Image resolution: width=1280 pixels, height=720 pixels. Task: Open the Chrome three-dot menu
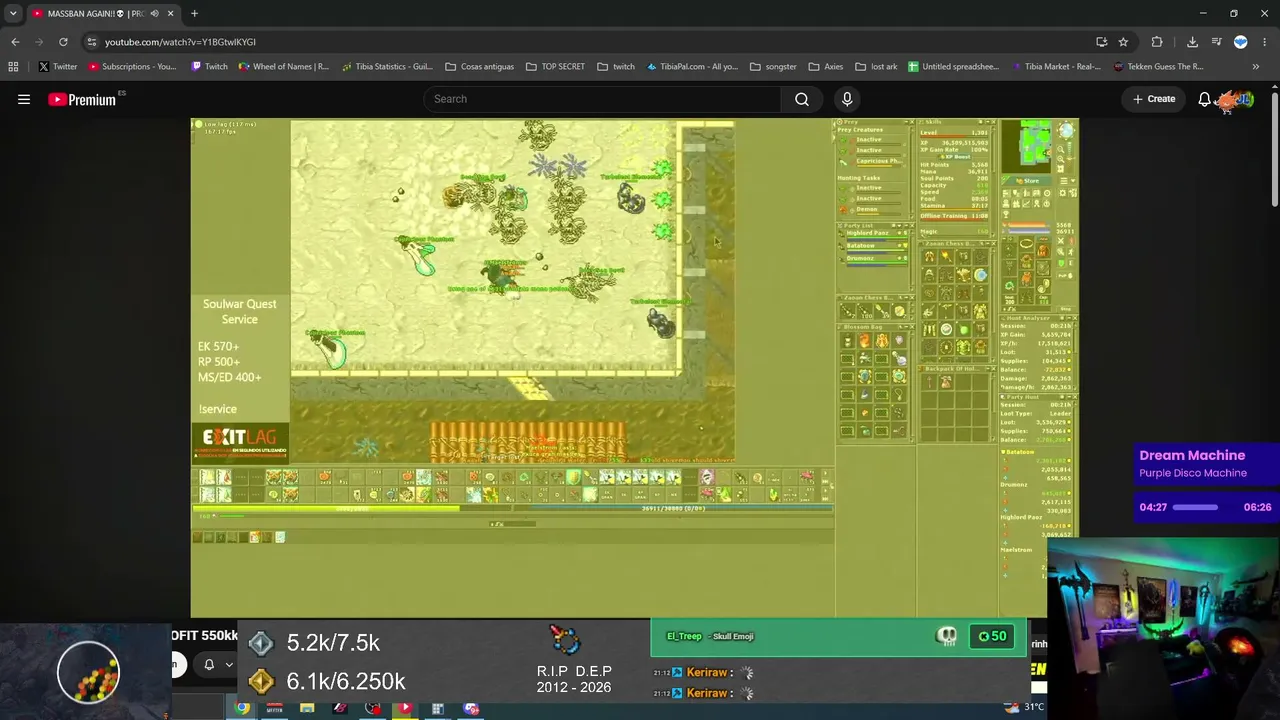pos(1265,42)
